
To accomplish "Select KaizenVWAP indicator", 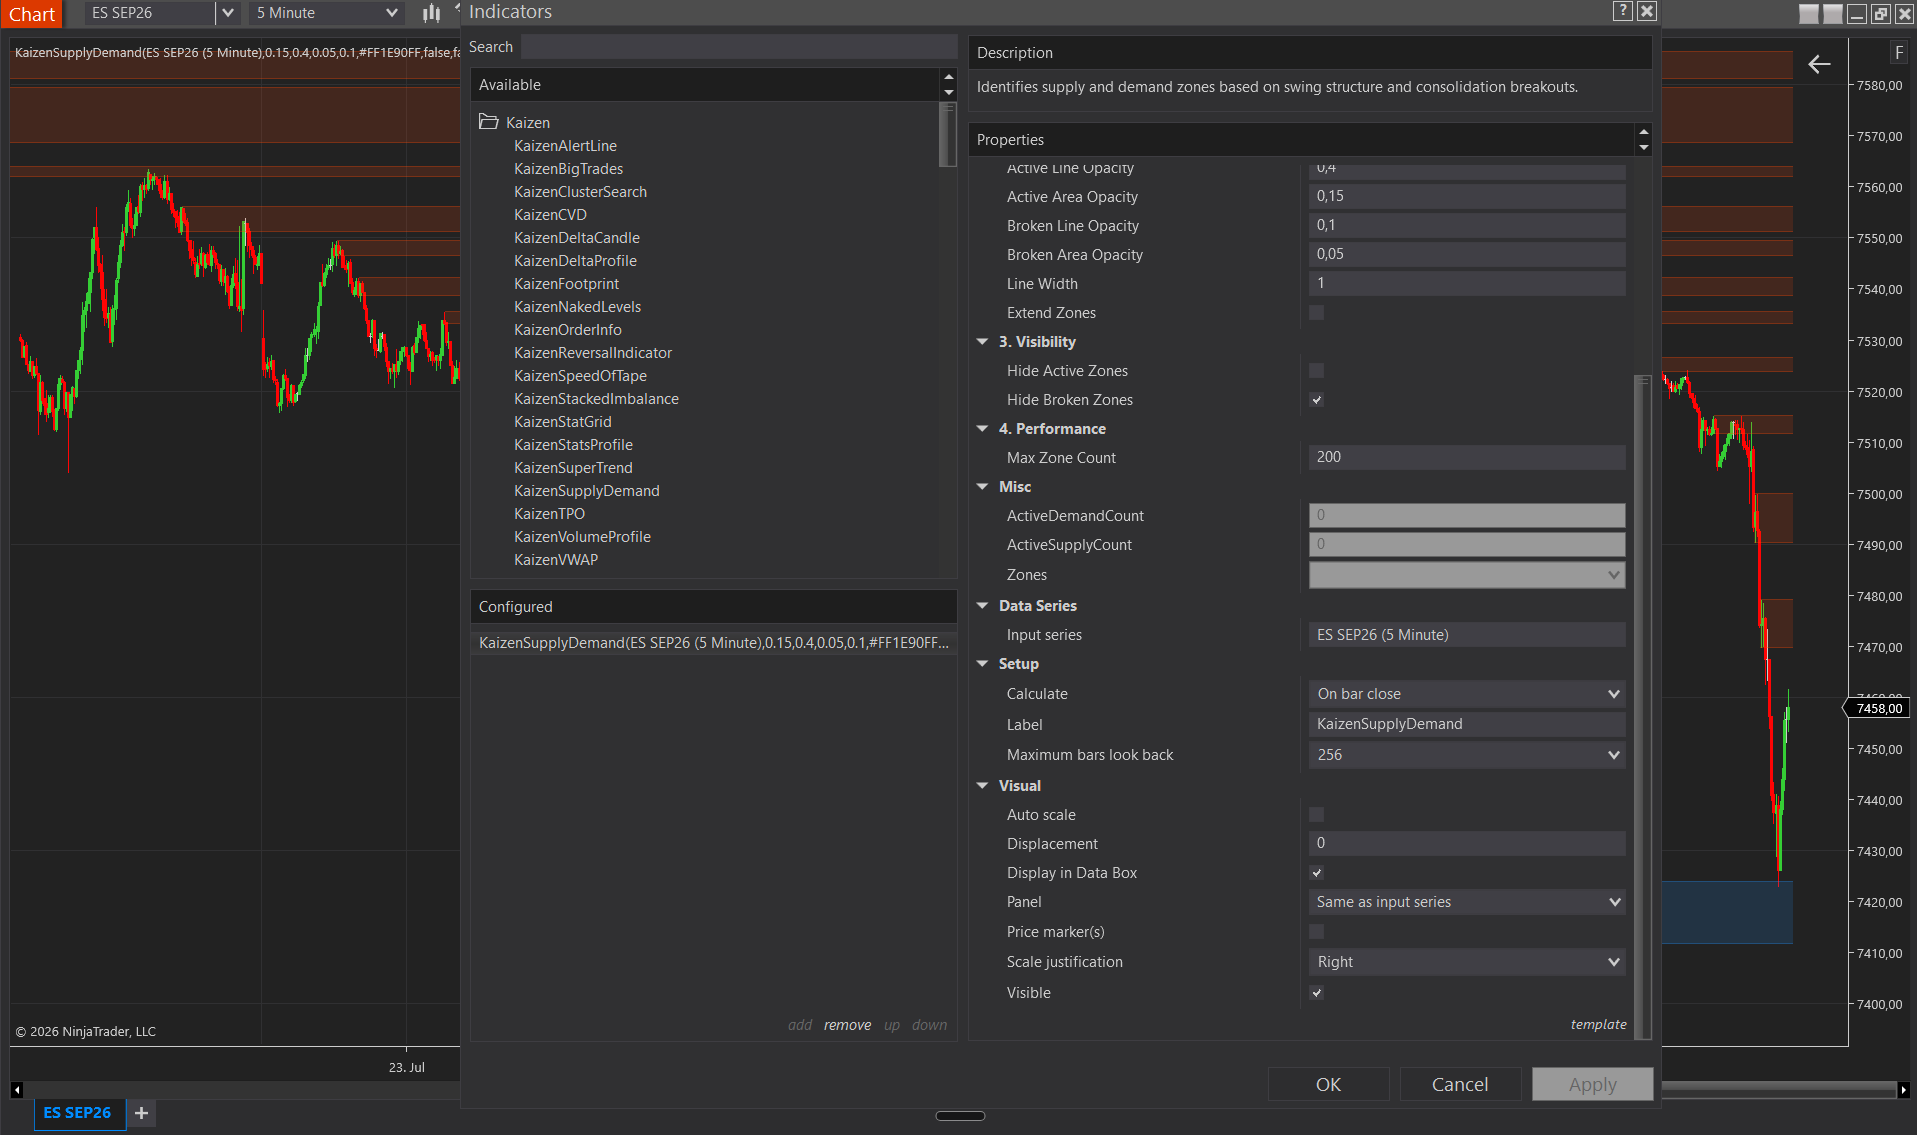I will click(556, 560).
